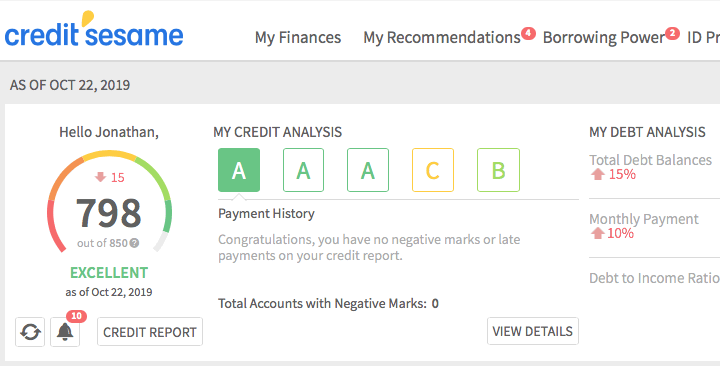Open notifications bell with 10 alerts
The width and height of the screenshot is (720, 366).
tap(65, 332)
